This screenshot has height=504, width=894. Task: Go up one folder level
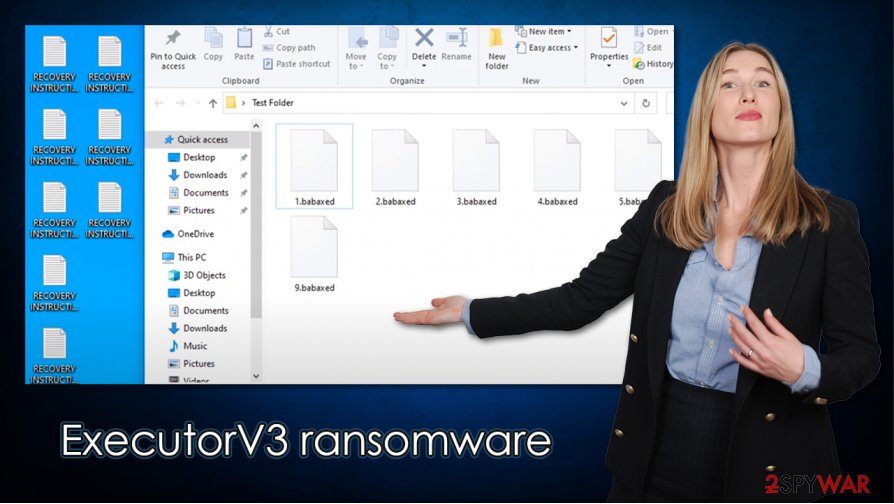coord(213,103)
